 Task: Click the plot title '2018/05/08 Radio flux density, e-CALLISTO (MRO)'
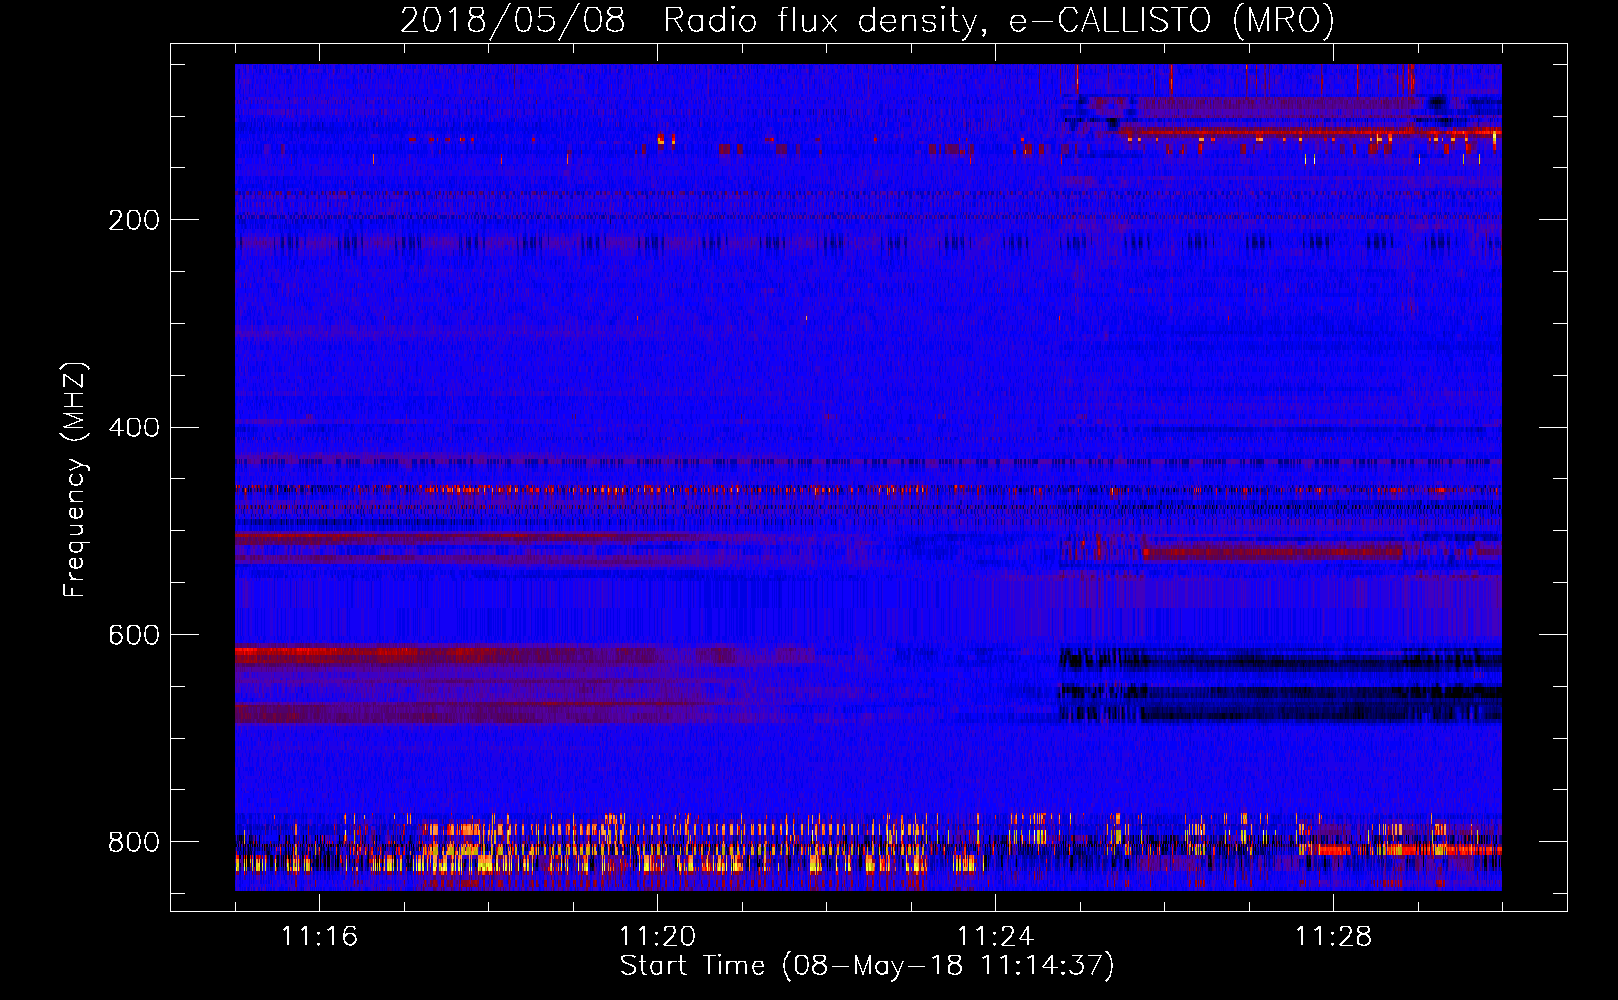point(867,20)
